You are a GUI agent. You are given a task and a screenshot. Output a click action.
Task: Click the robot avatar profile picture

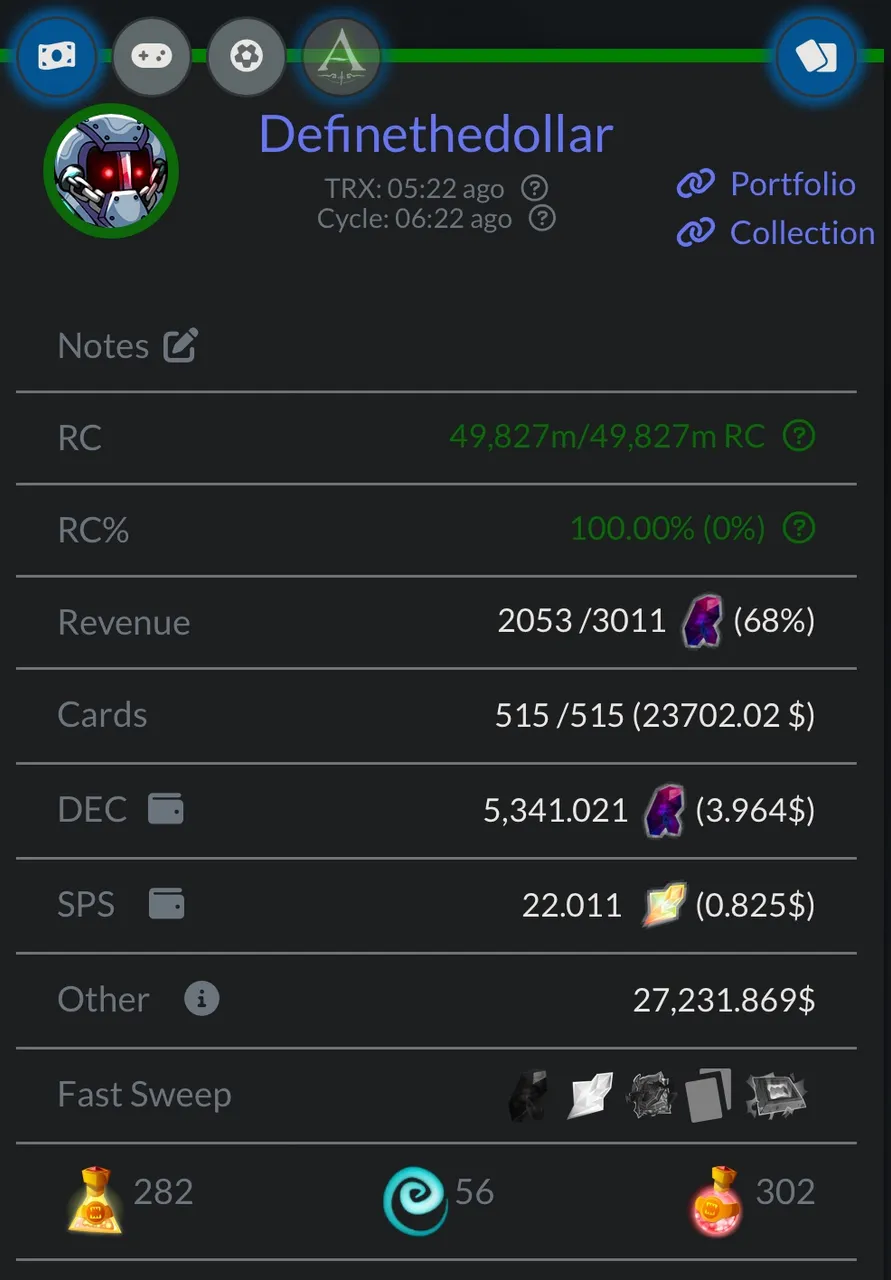click(x=111, y=171)
